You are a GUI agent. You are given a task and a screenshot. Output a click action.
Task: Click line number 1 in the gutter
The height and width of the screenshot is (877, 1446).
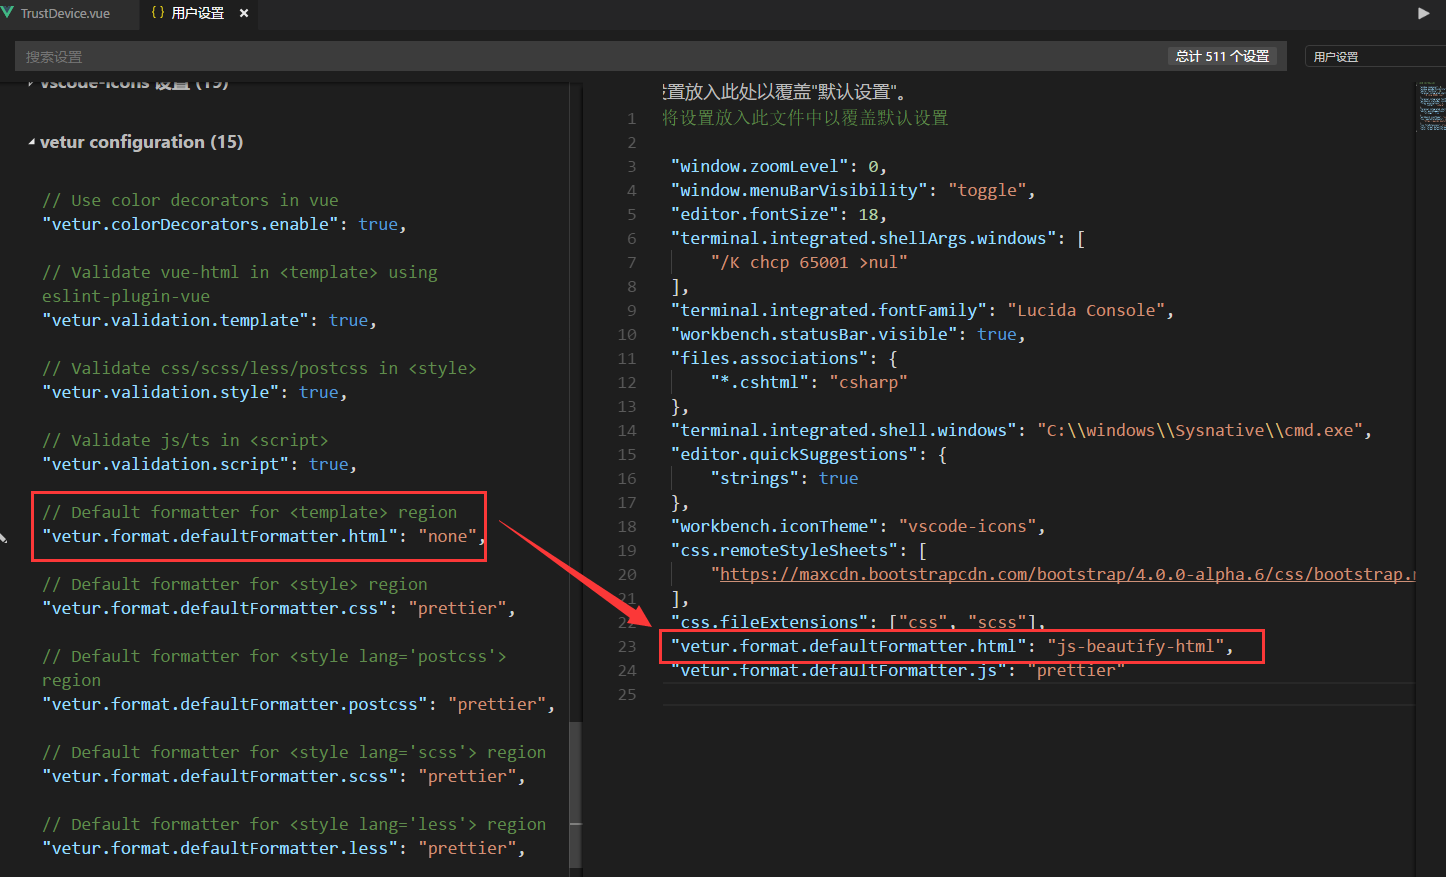point(631,118)
